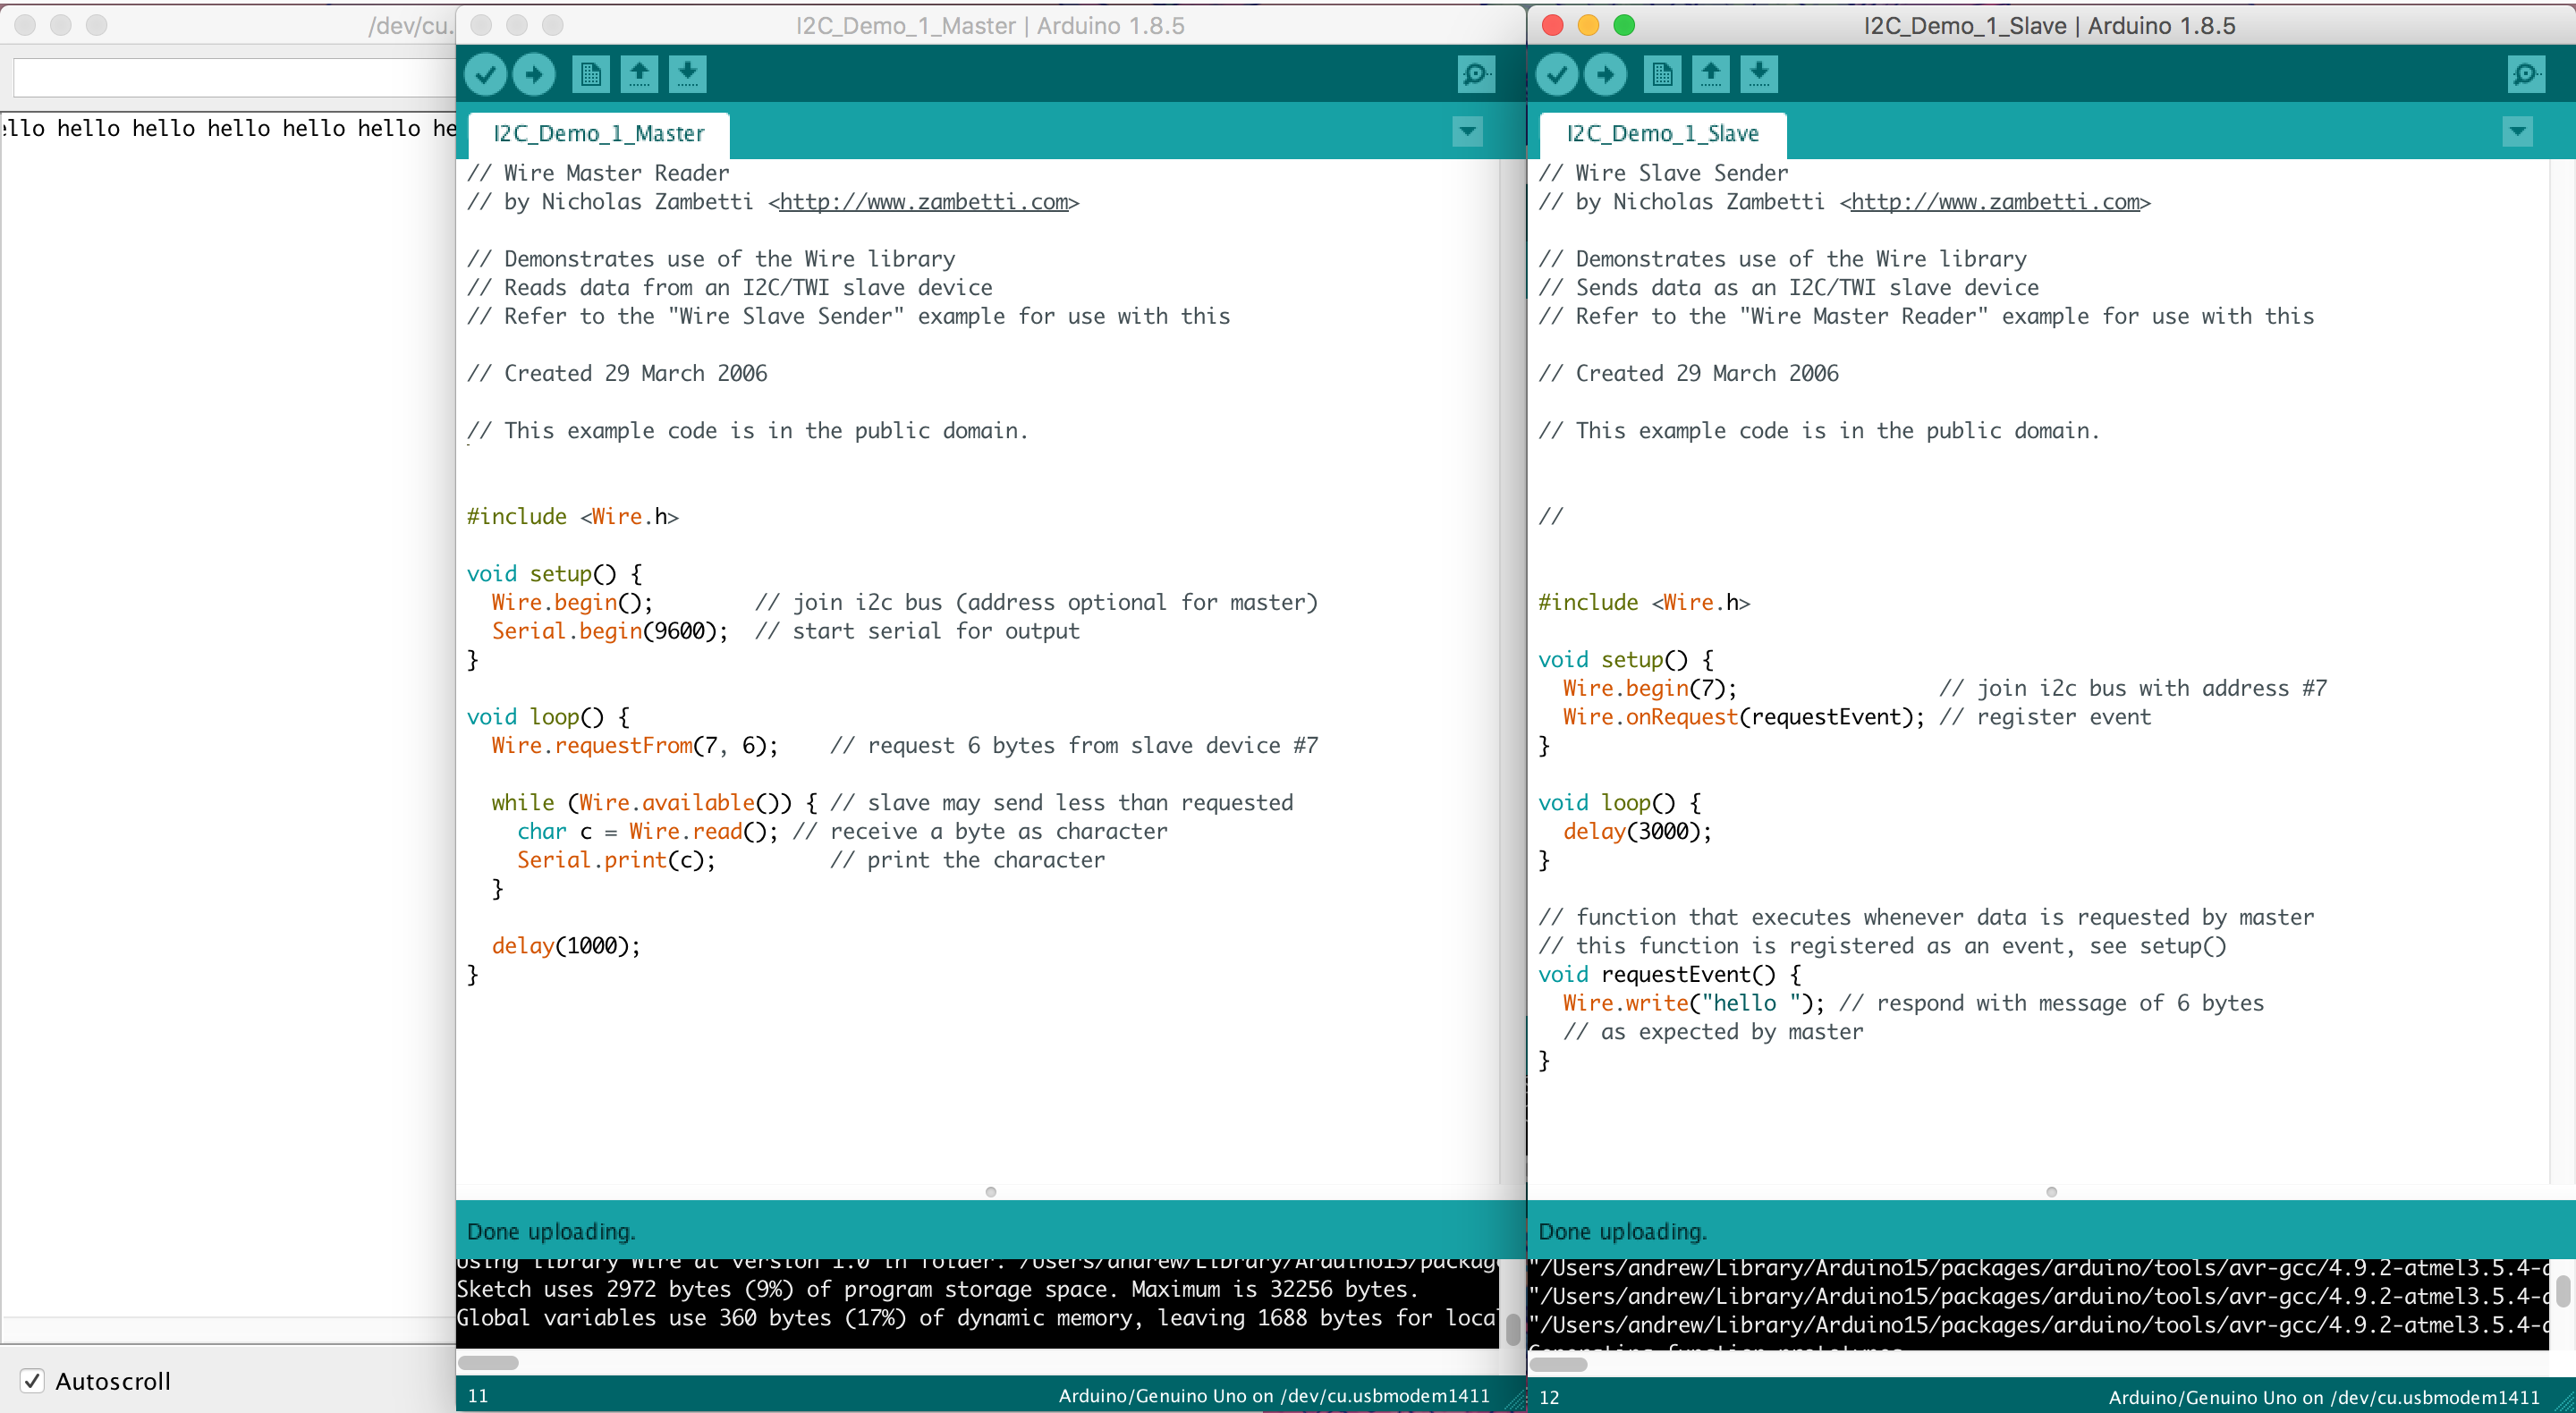This screenshot has width=2576, height=1413.
Task: Click board port label in Slave status bar
Action: 2324,1398
